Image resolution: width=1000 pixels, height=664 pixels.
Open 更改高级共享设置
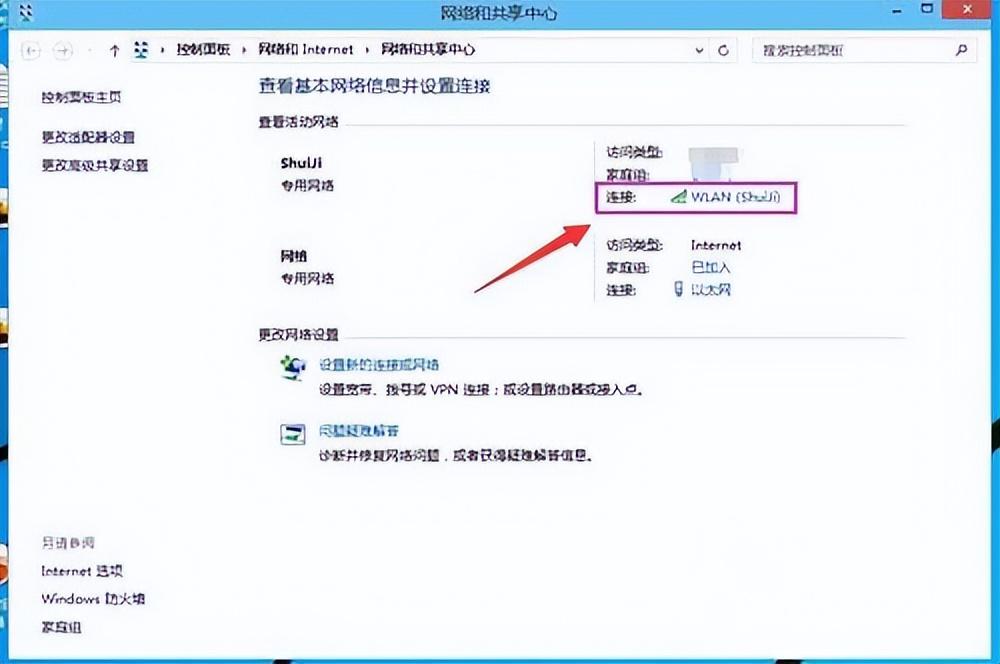point(94,165)
